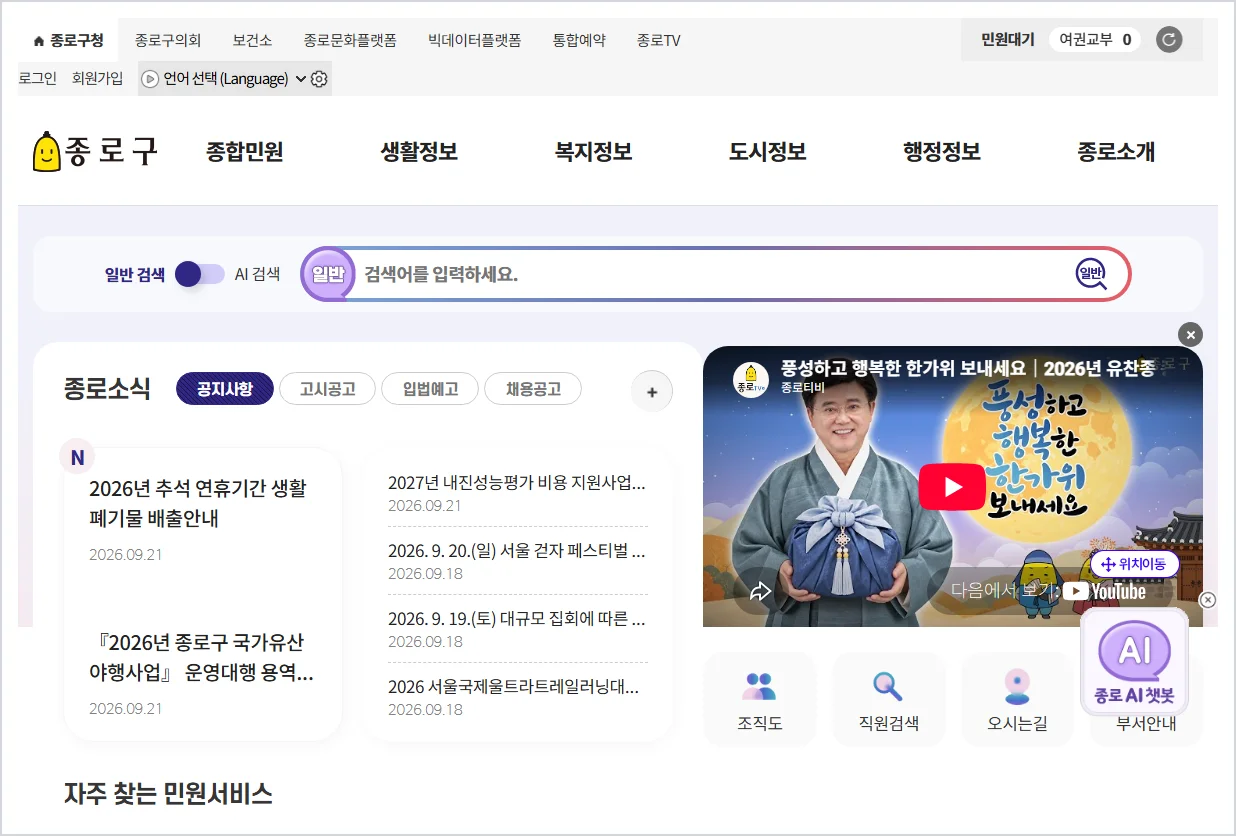
Task: Go to 보건소 site
Action: pos(252,41)
